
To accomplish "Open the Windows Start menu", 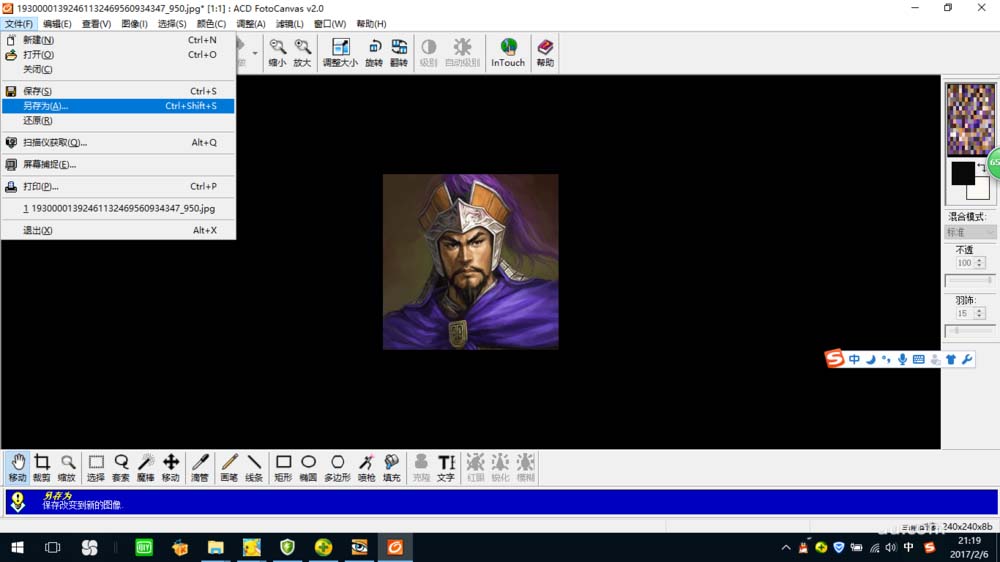I will 17,547.
